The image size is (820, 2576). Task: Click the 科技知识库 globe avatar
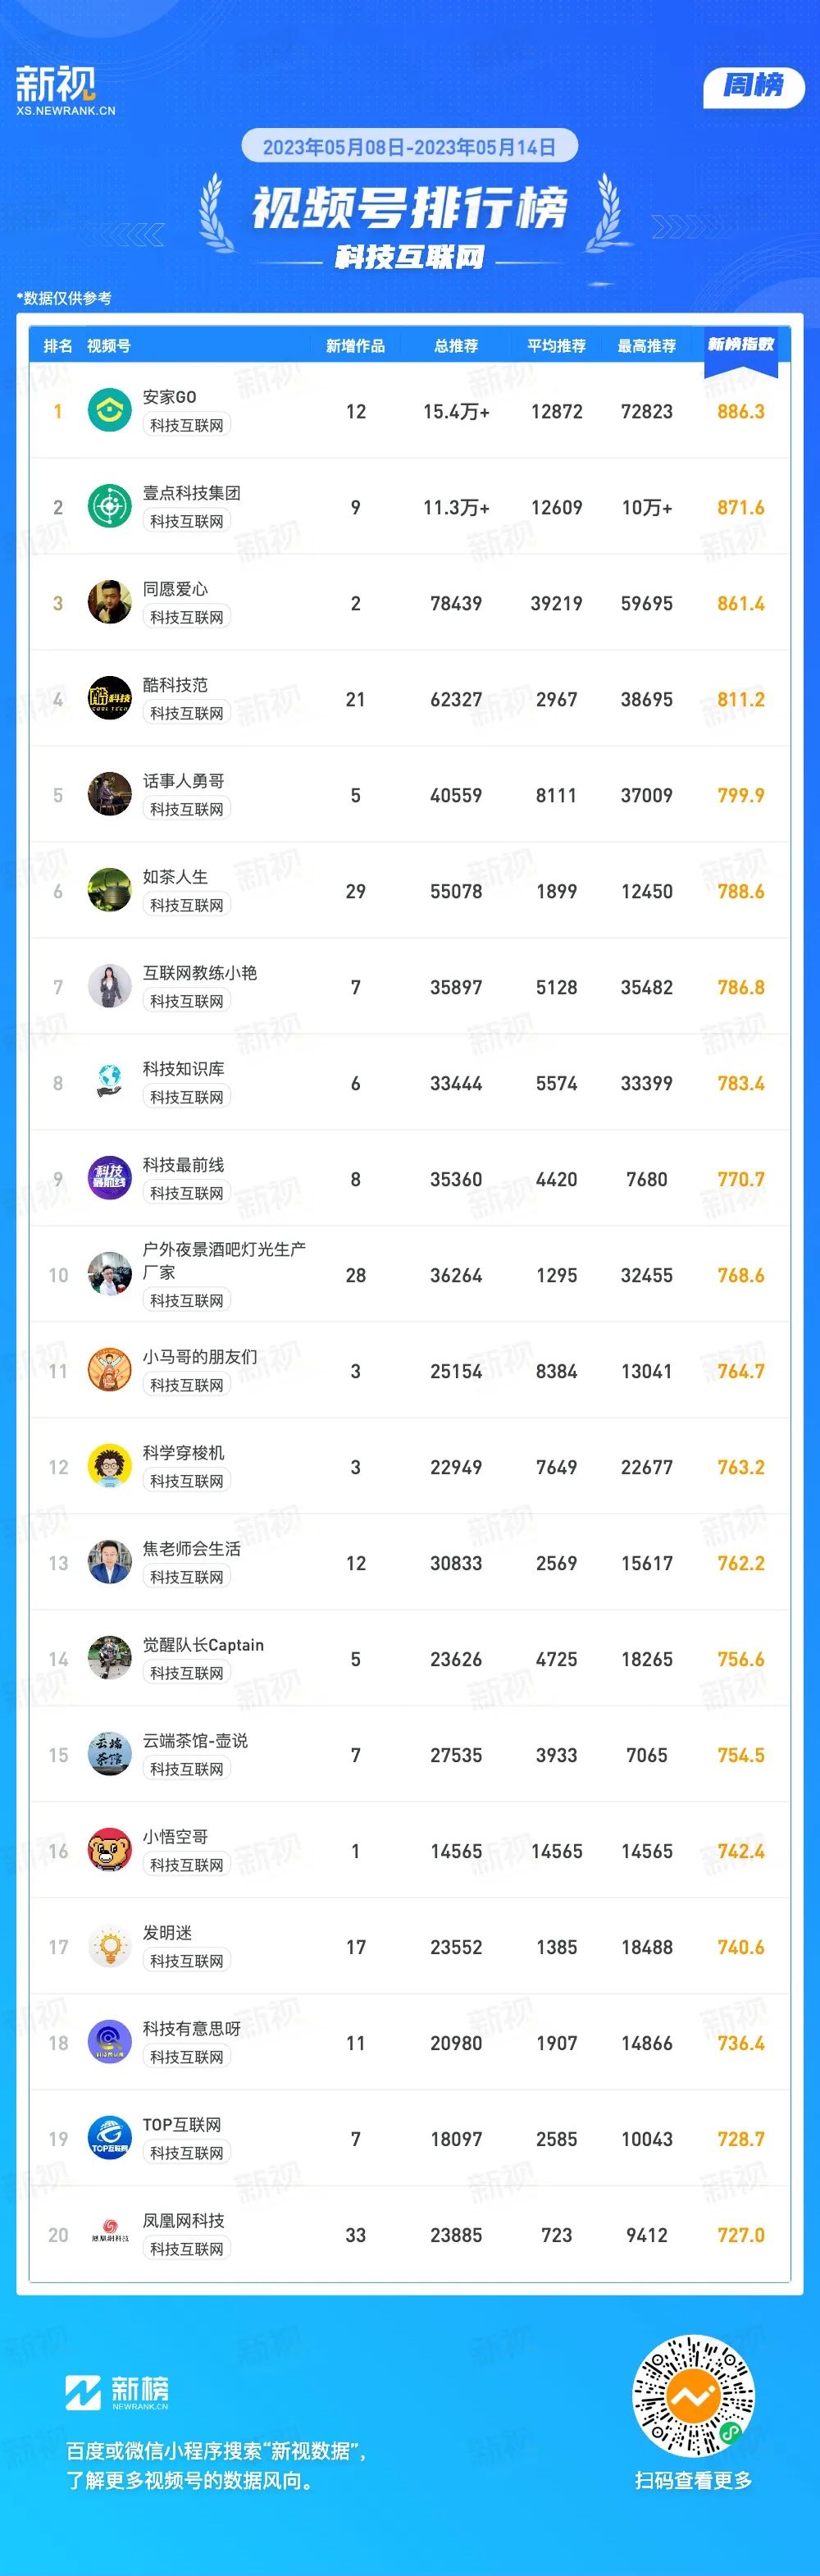tap(110, 1083)
